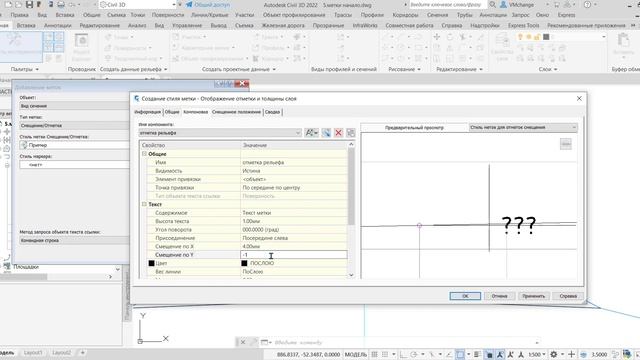The height and width of the screenshot is (360, 640).
Task: Click the text component editor icon
Action: coord(311,133)
